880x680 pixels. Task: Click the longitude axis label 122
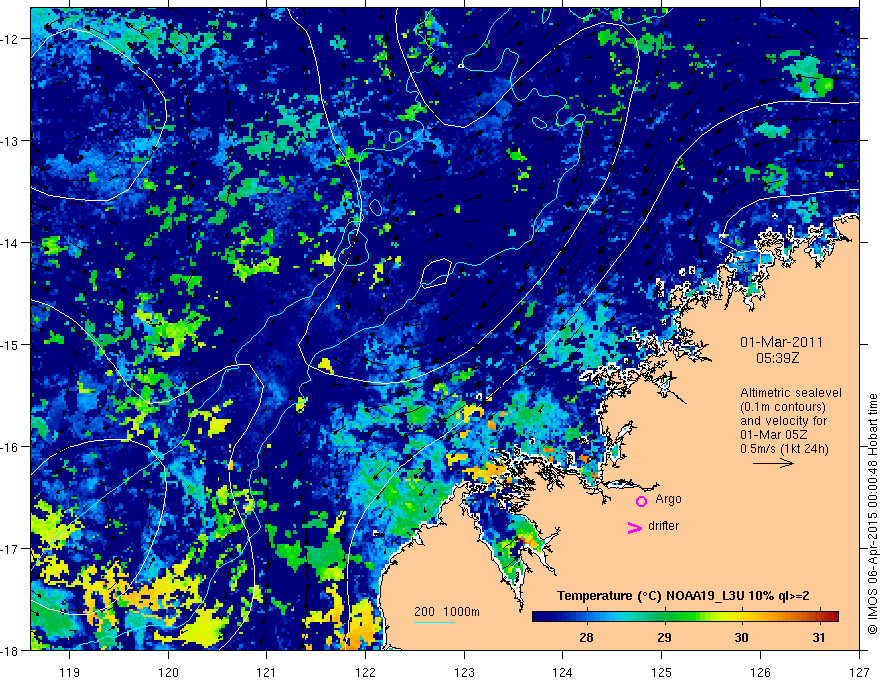tap(365, 672)
